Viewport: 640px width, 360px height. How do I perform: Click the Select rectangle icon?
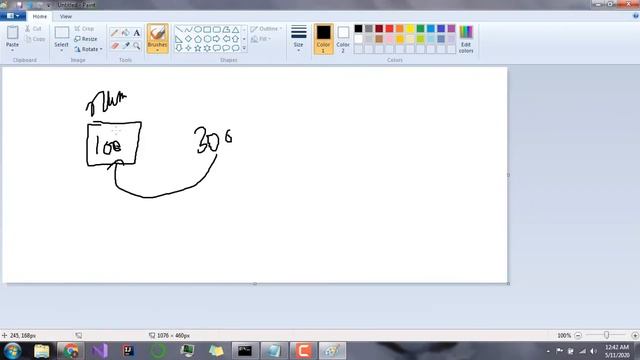click(62, 33)
